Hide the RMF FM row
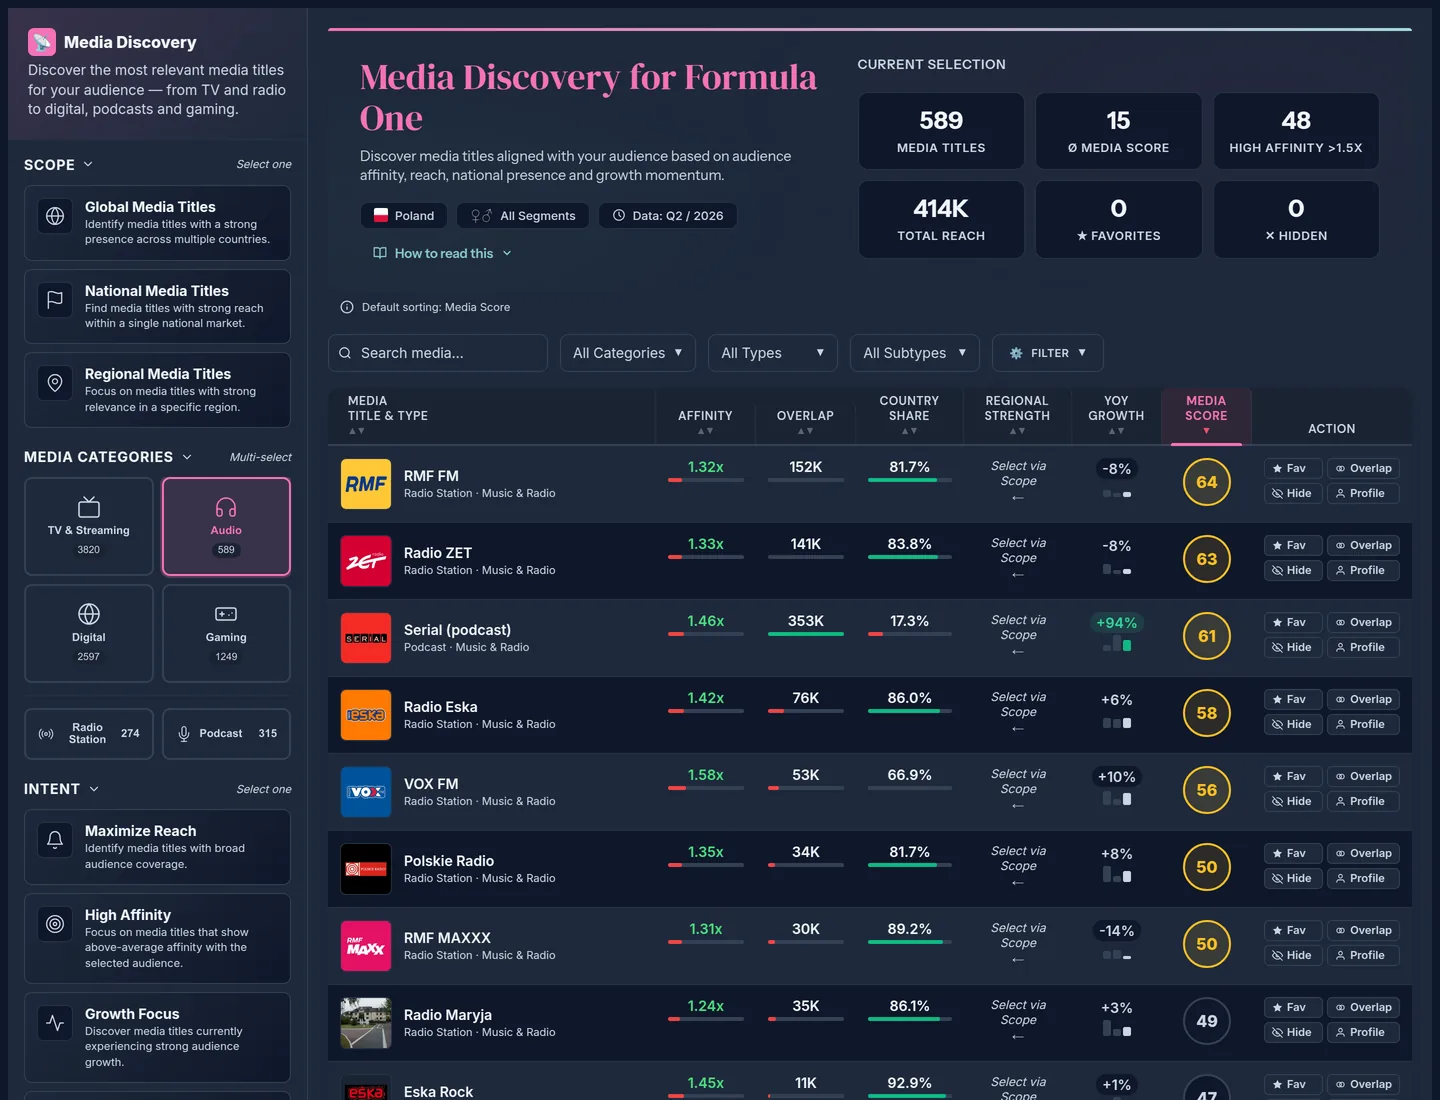 1292,493
